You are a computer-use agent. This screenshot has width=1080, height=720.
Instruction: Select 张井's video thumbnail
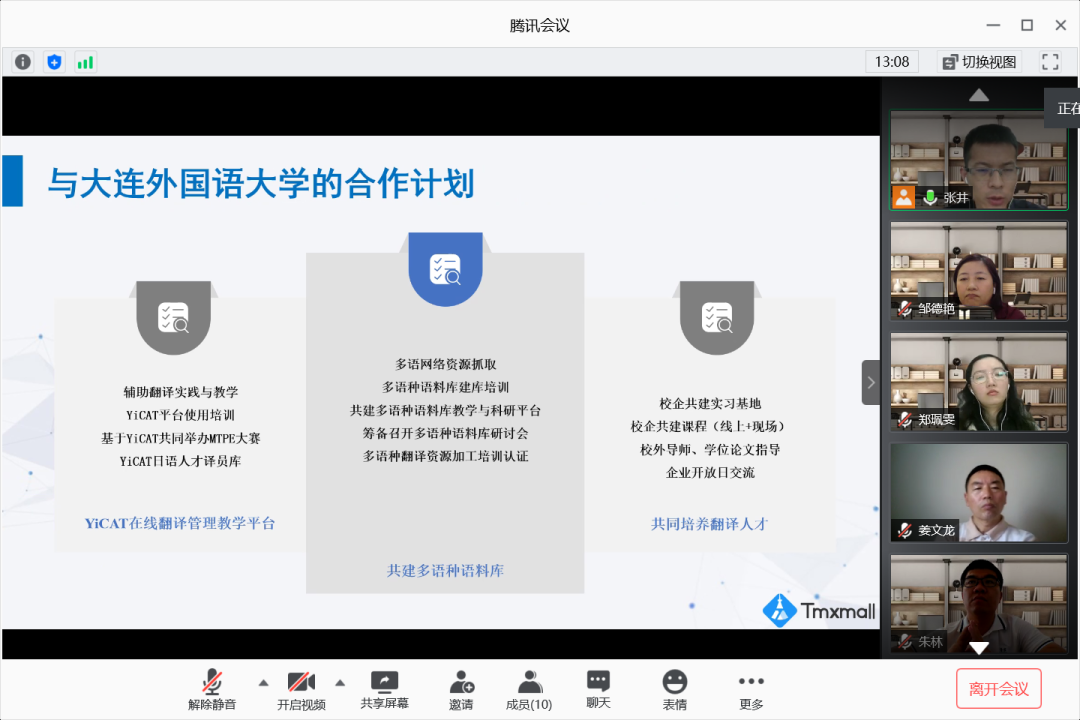[979, 160]
